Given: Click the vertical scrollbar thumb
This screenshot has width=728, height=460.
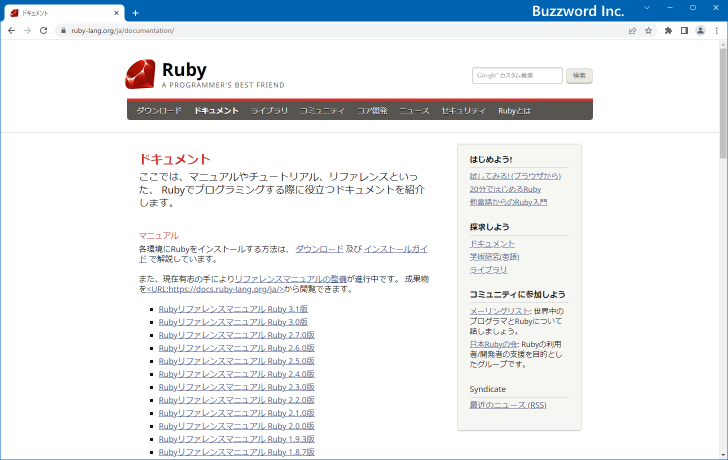Looking at the screenshot, I should (x=723, y=102).
